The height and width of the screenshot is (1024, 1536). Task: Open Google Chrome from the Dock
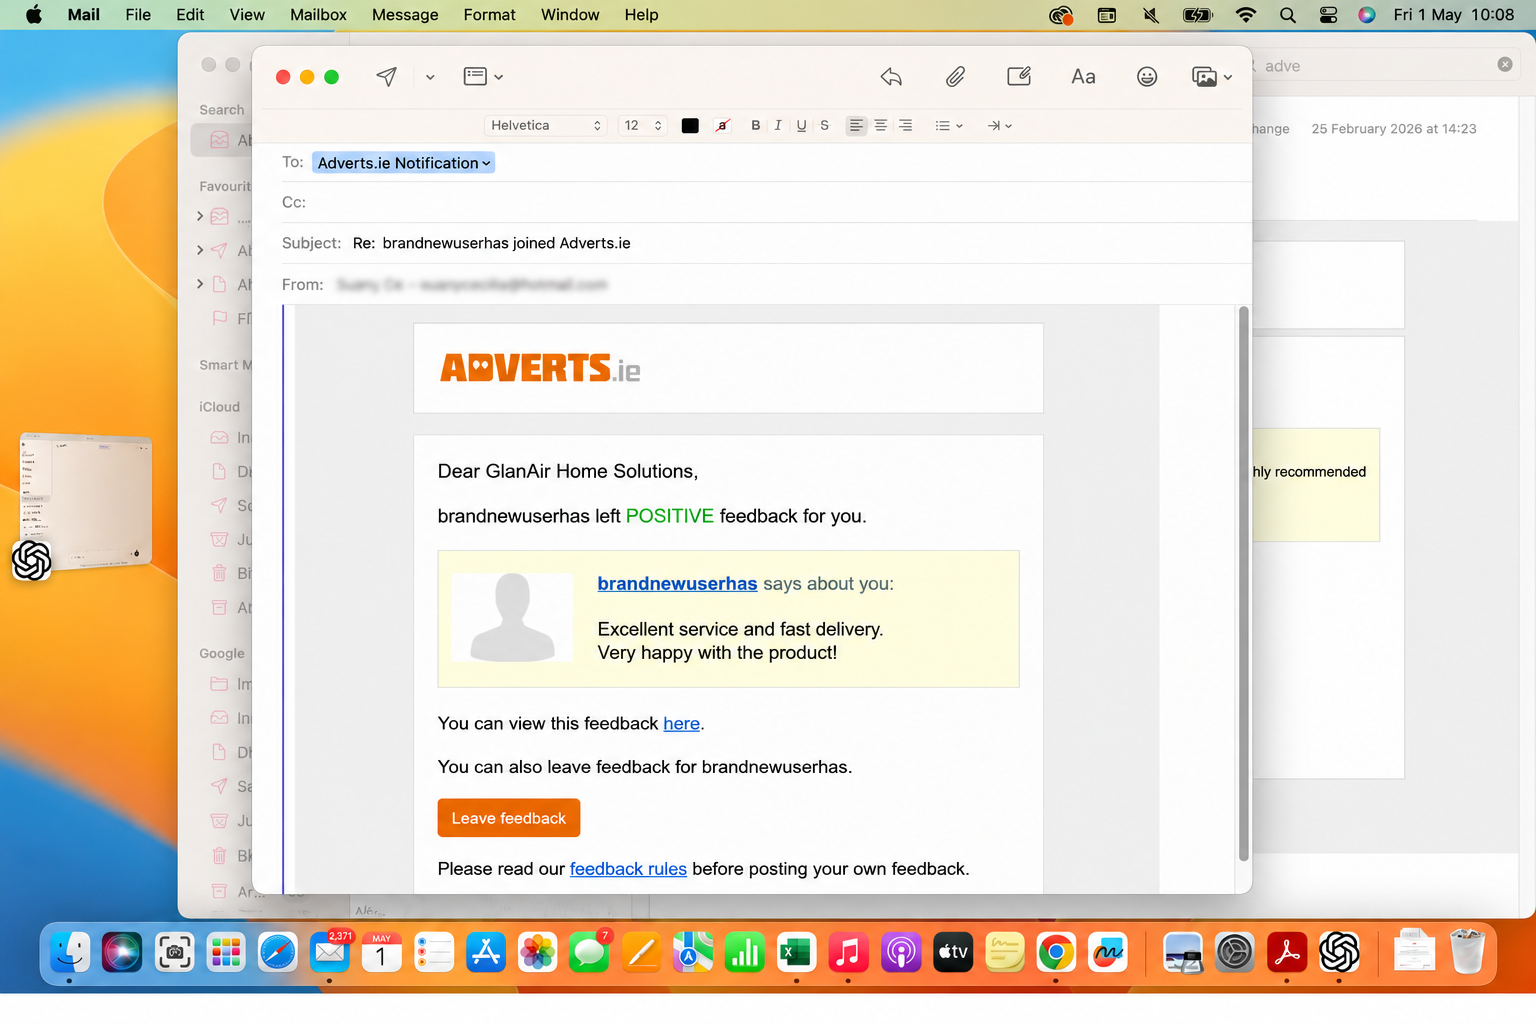point(1056,953)
